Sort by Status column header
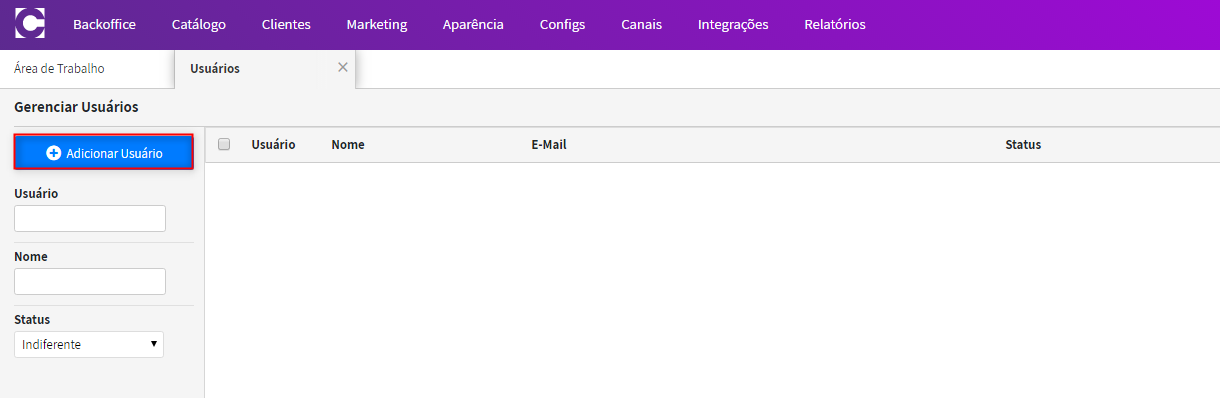 [x=1023, y=145]
